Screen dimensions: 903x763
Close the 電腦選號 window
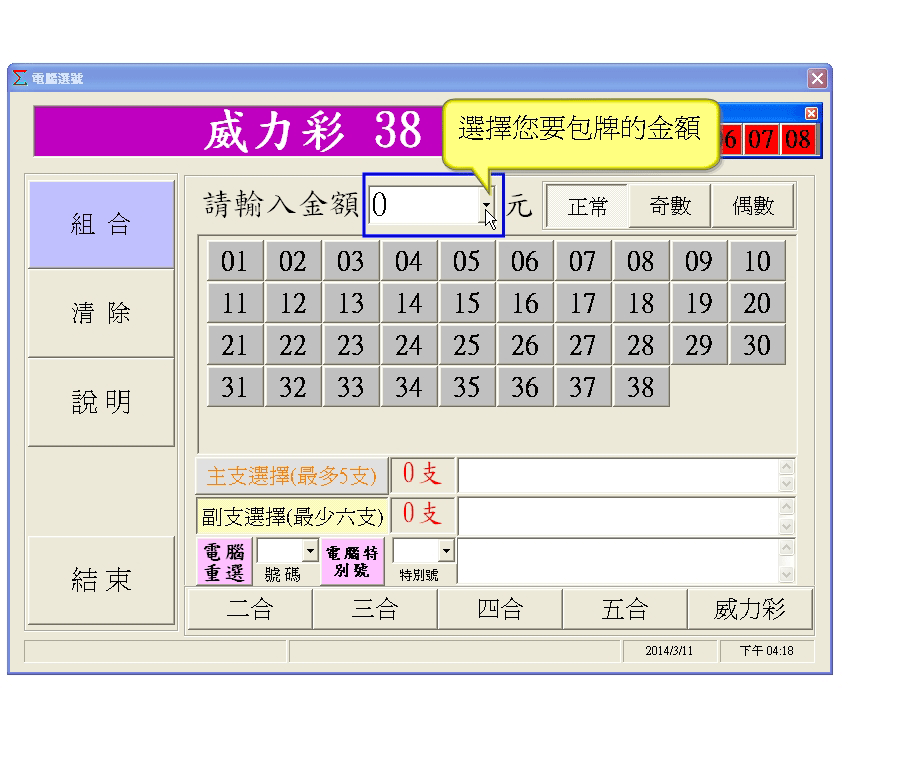(817, 78)
